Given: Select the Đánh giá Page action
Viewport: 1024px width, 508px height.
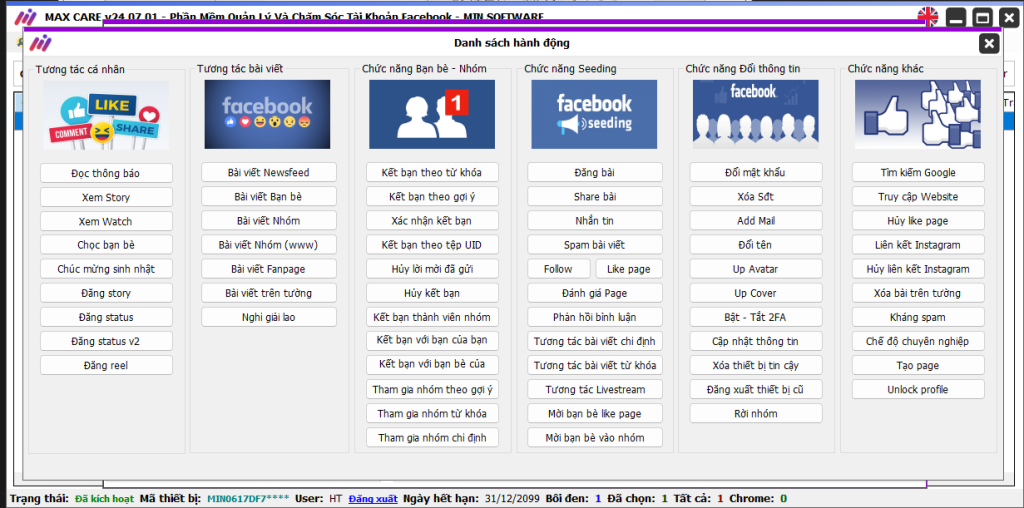Looking at the screenshot, I should (595, 293).
